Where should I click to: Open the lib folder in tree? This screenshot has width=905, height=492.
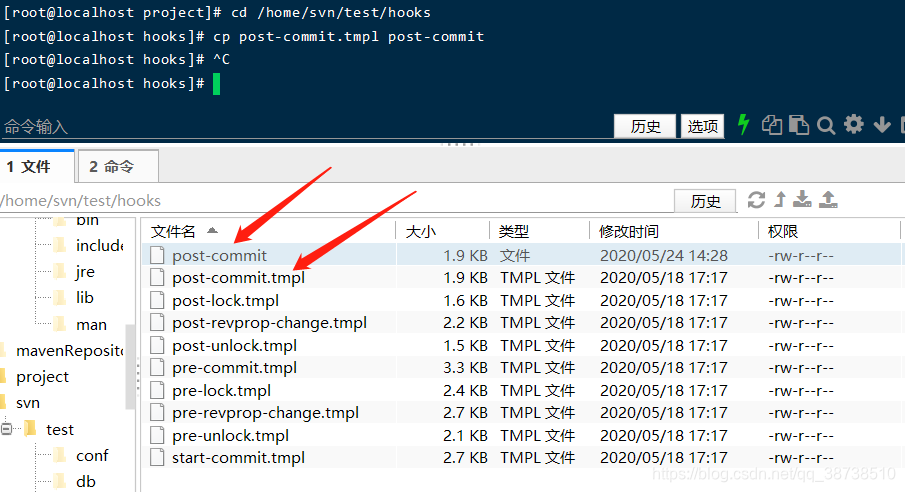pos(84,297)
